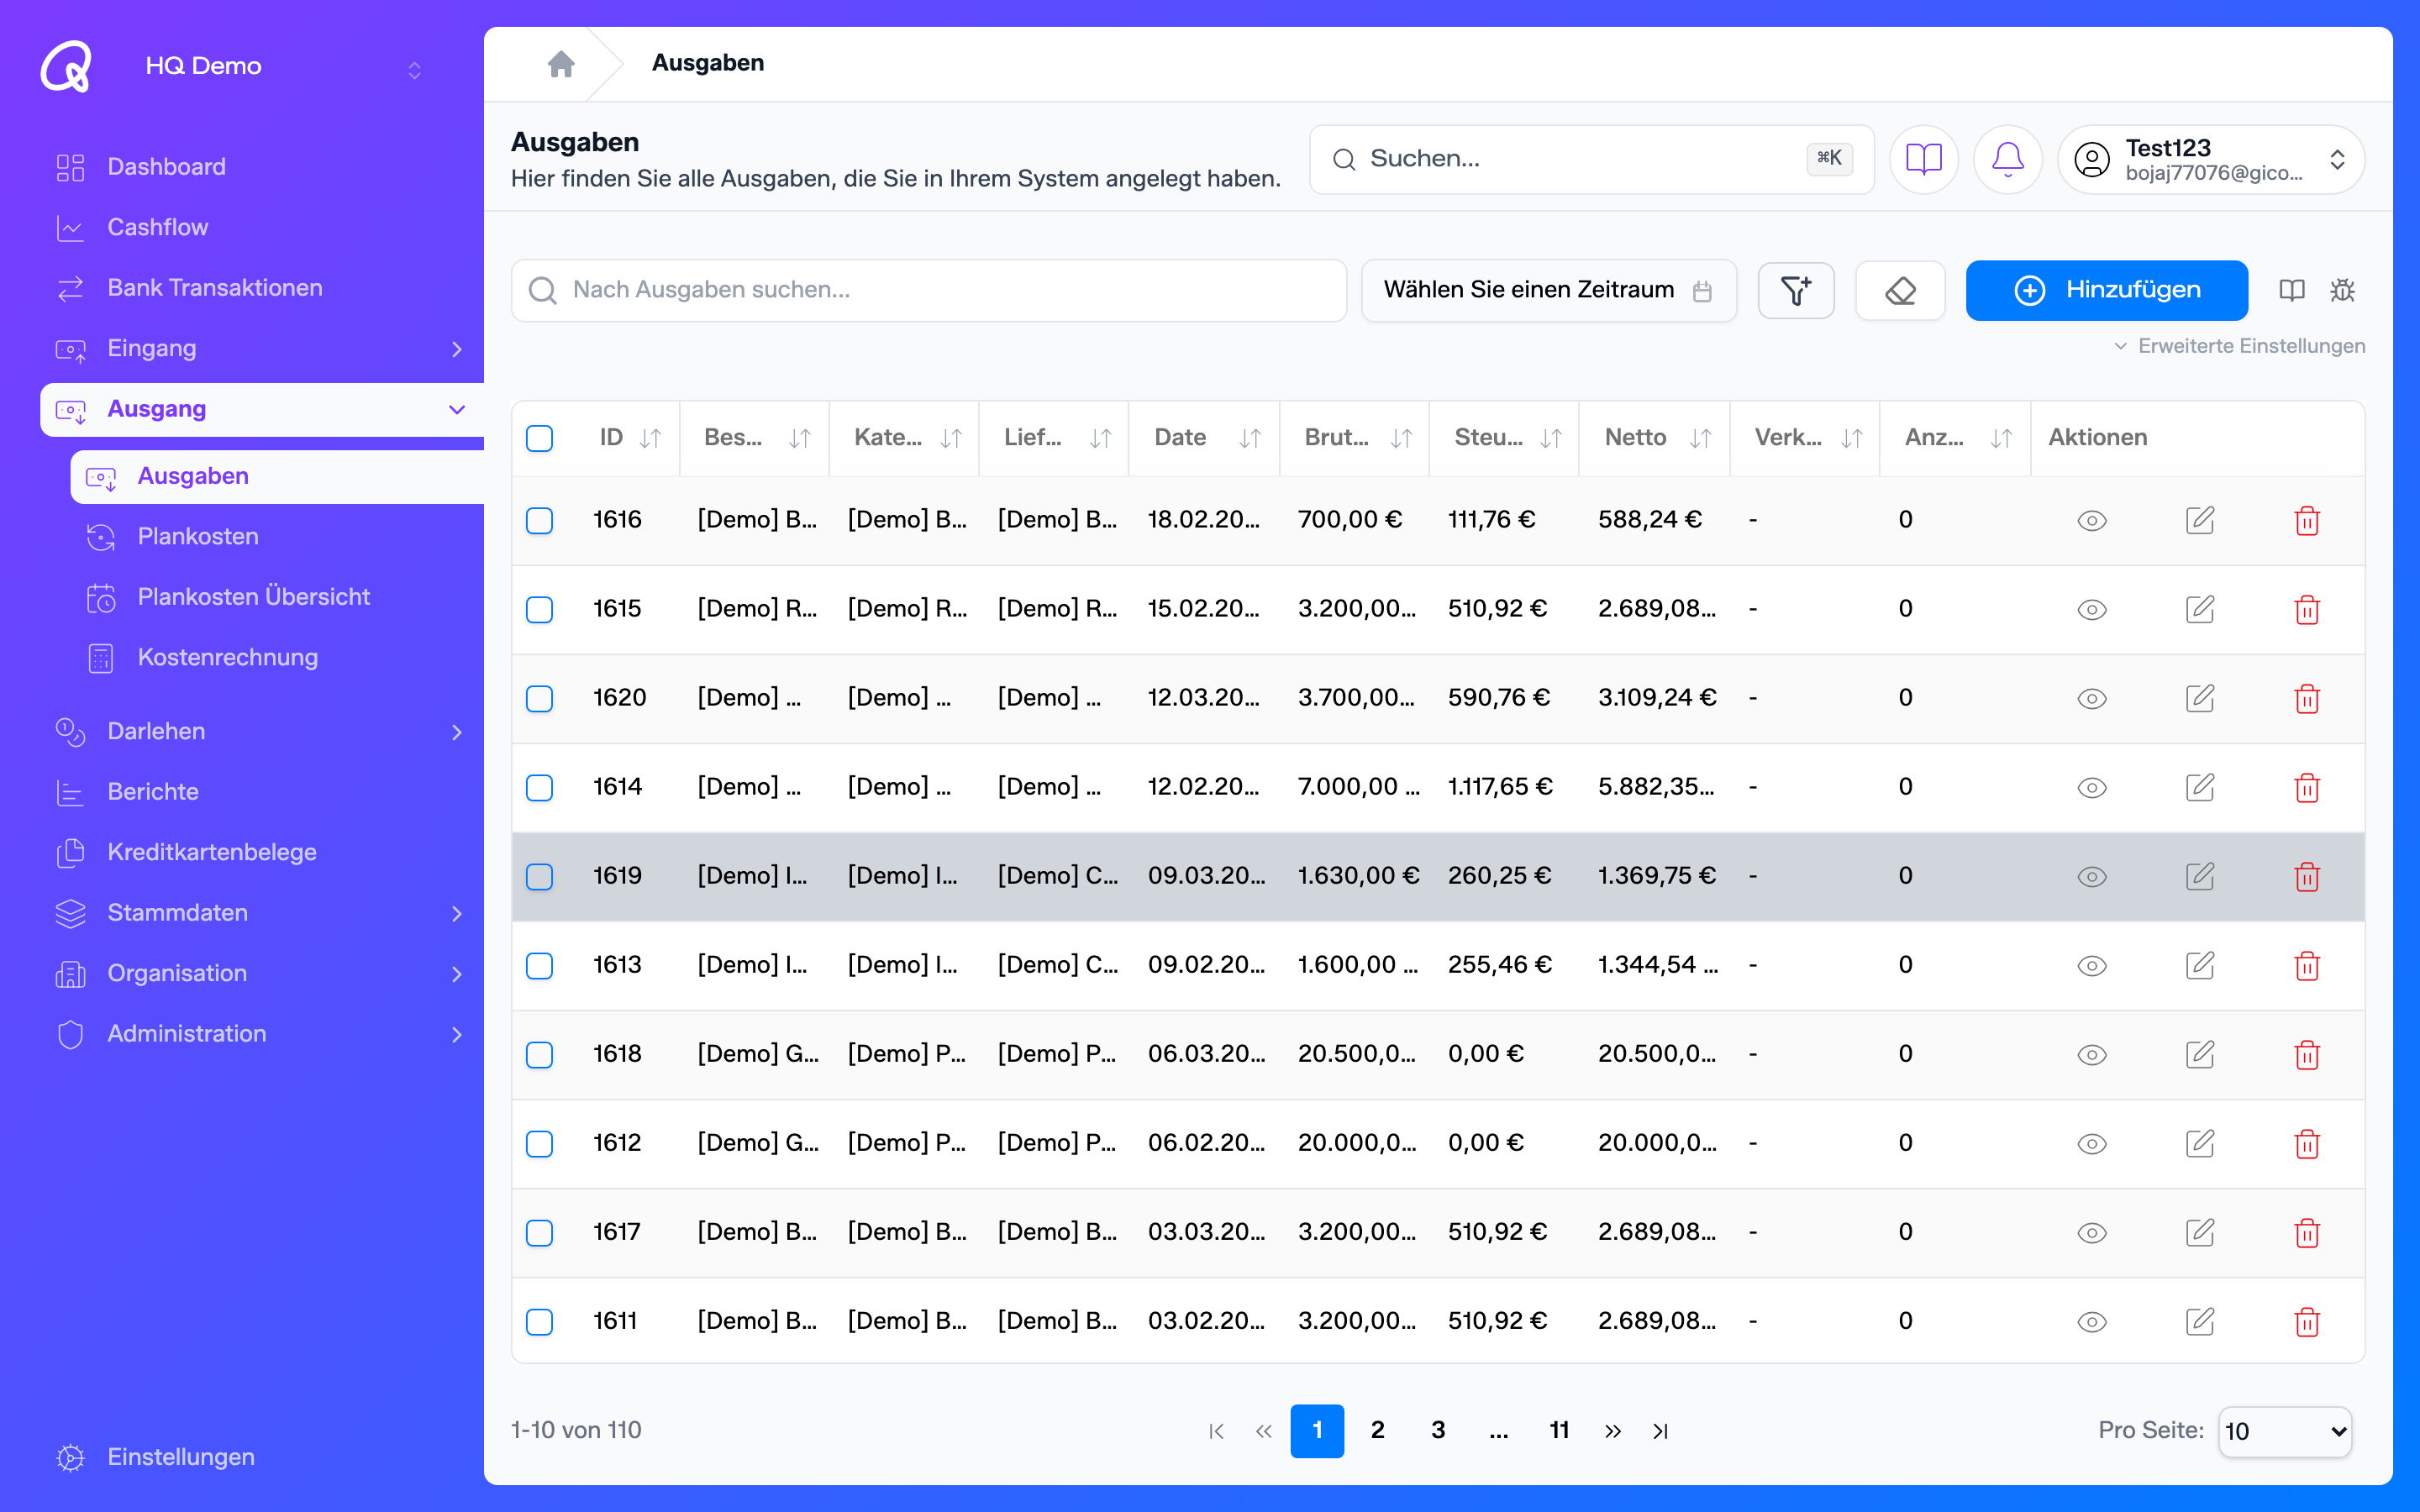Open the bug report icon
Viewport: 2420px width, 1512px height.
(x=2342, y=291)
